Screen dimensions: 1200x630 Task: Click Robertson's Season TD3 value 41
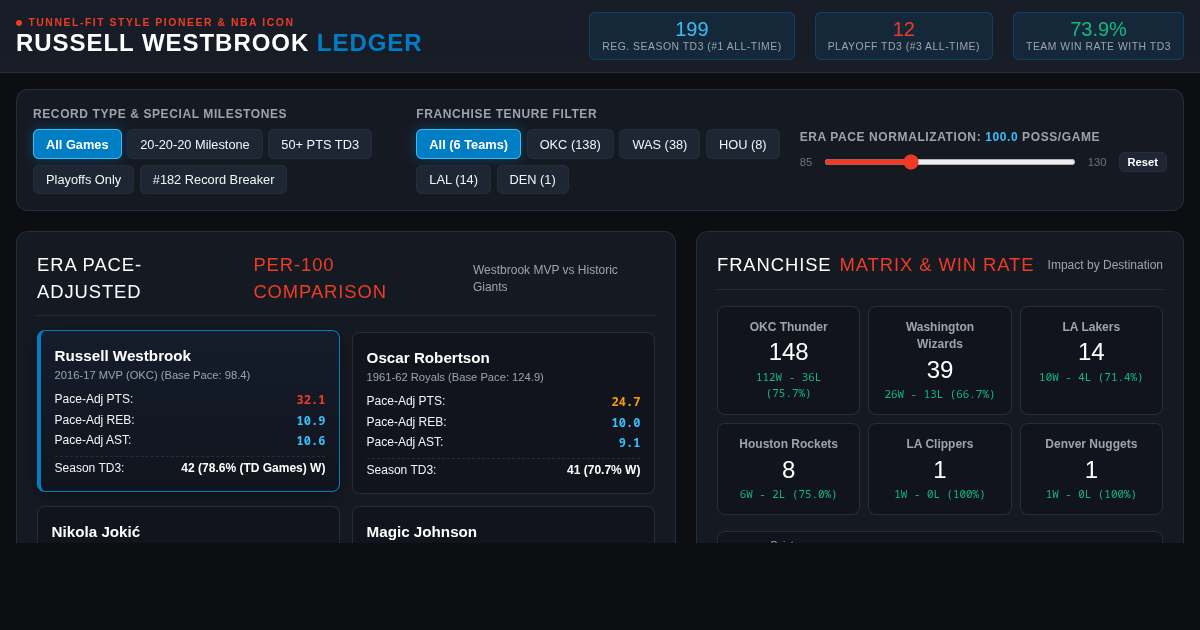[604, 470]
